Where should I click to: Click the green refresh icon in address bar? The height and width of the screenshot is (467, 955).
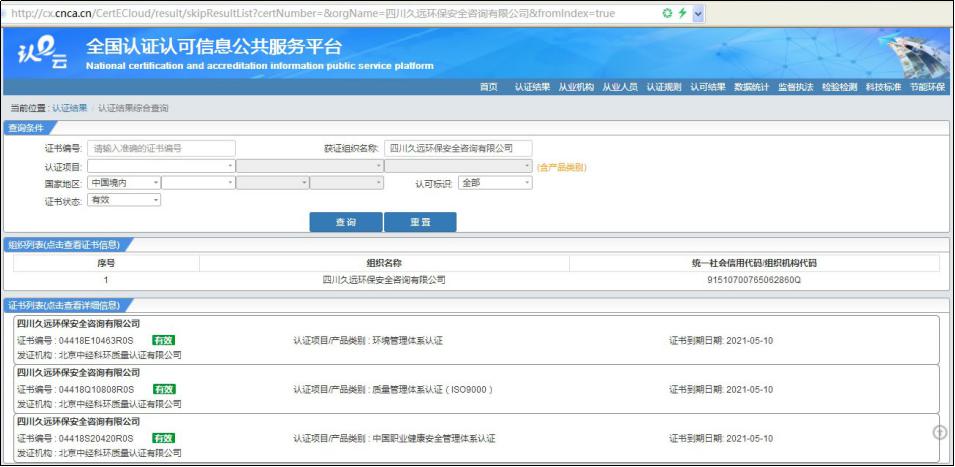click(x=668, y=13)
